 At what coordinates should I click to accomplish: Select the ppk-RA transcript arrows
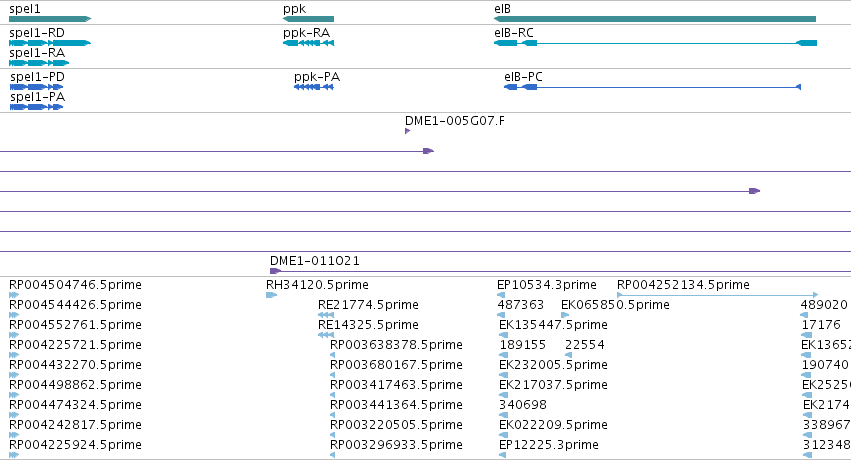[x=308, y=43]
